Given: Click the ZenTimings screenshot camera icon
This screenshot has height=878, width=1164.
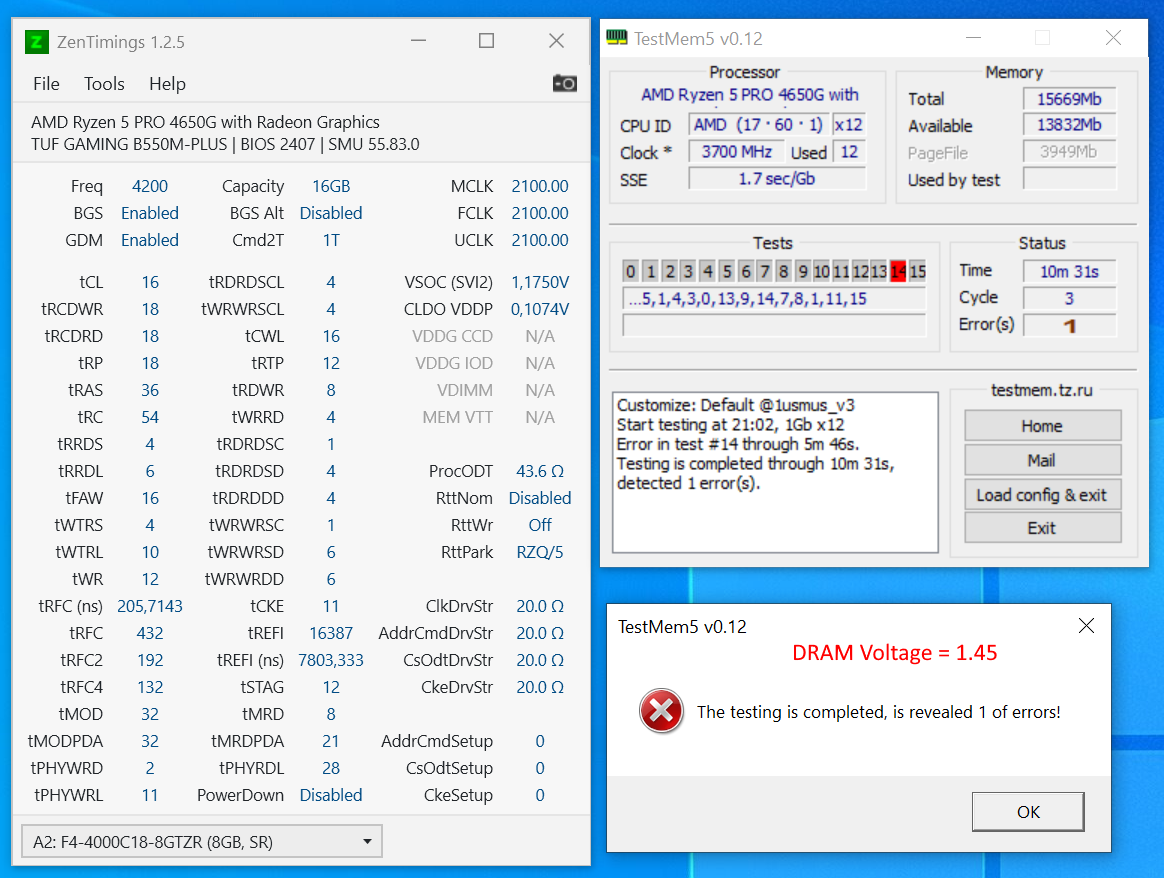Looking at the screenshot, I should [x=564, y=83].
